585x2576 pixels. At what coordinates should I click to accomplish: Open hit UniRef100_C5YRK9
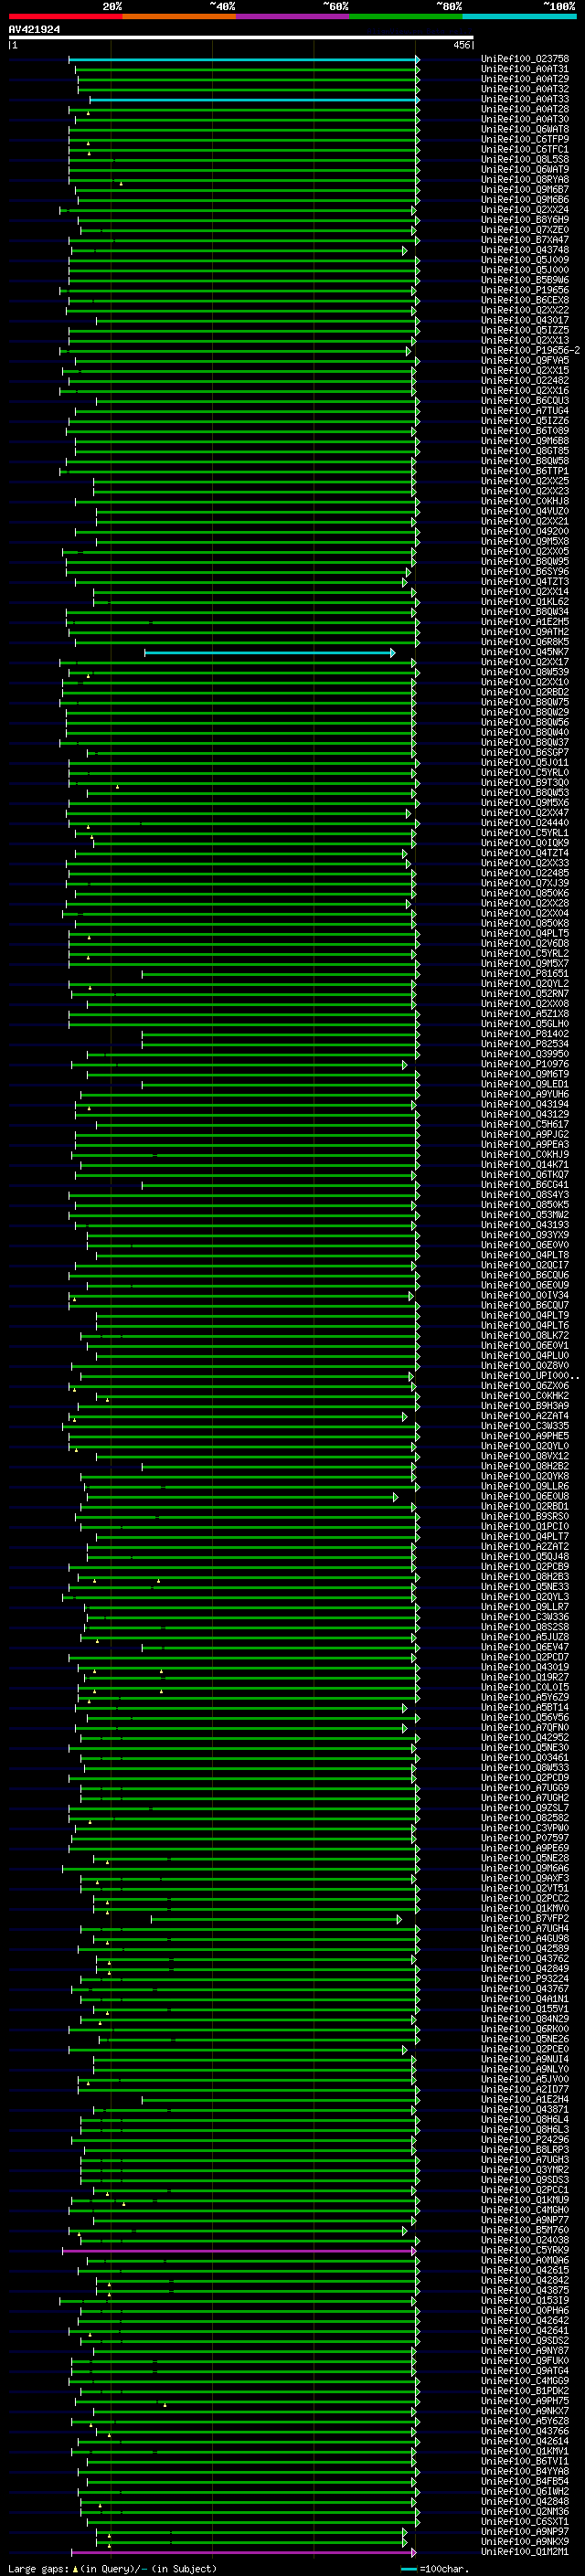(525, 2250)
